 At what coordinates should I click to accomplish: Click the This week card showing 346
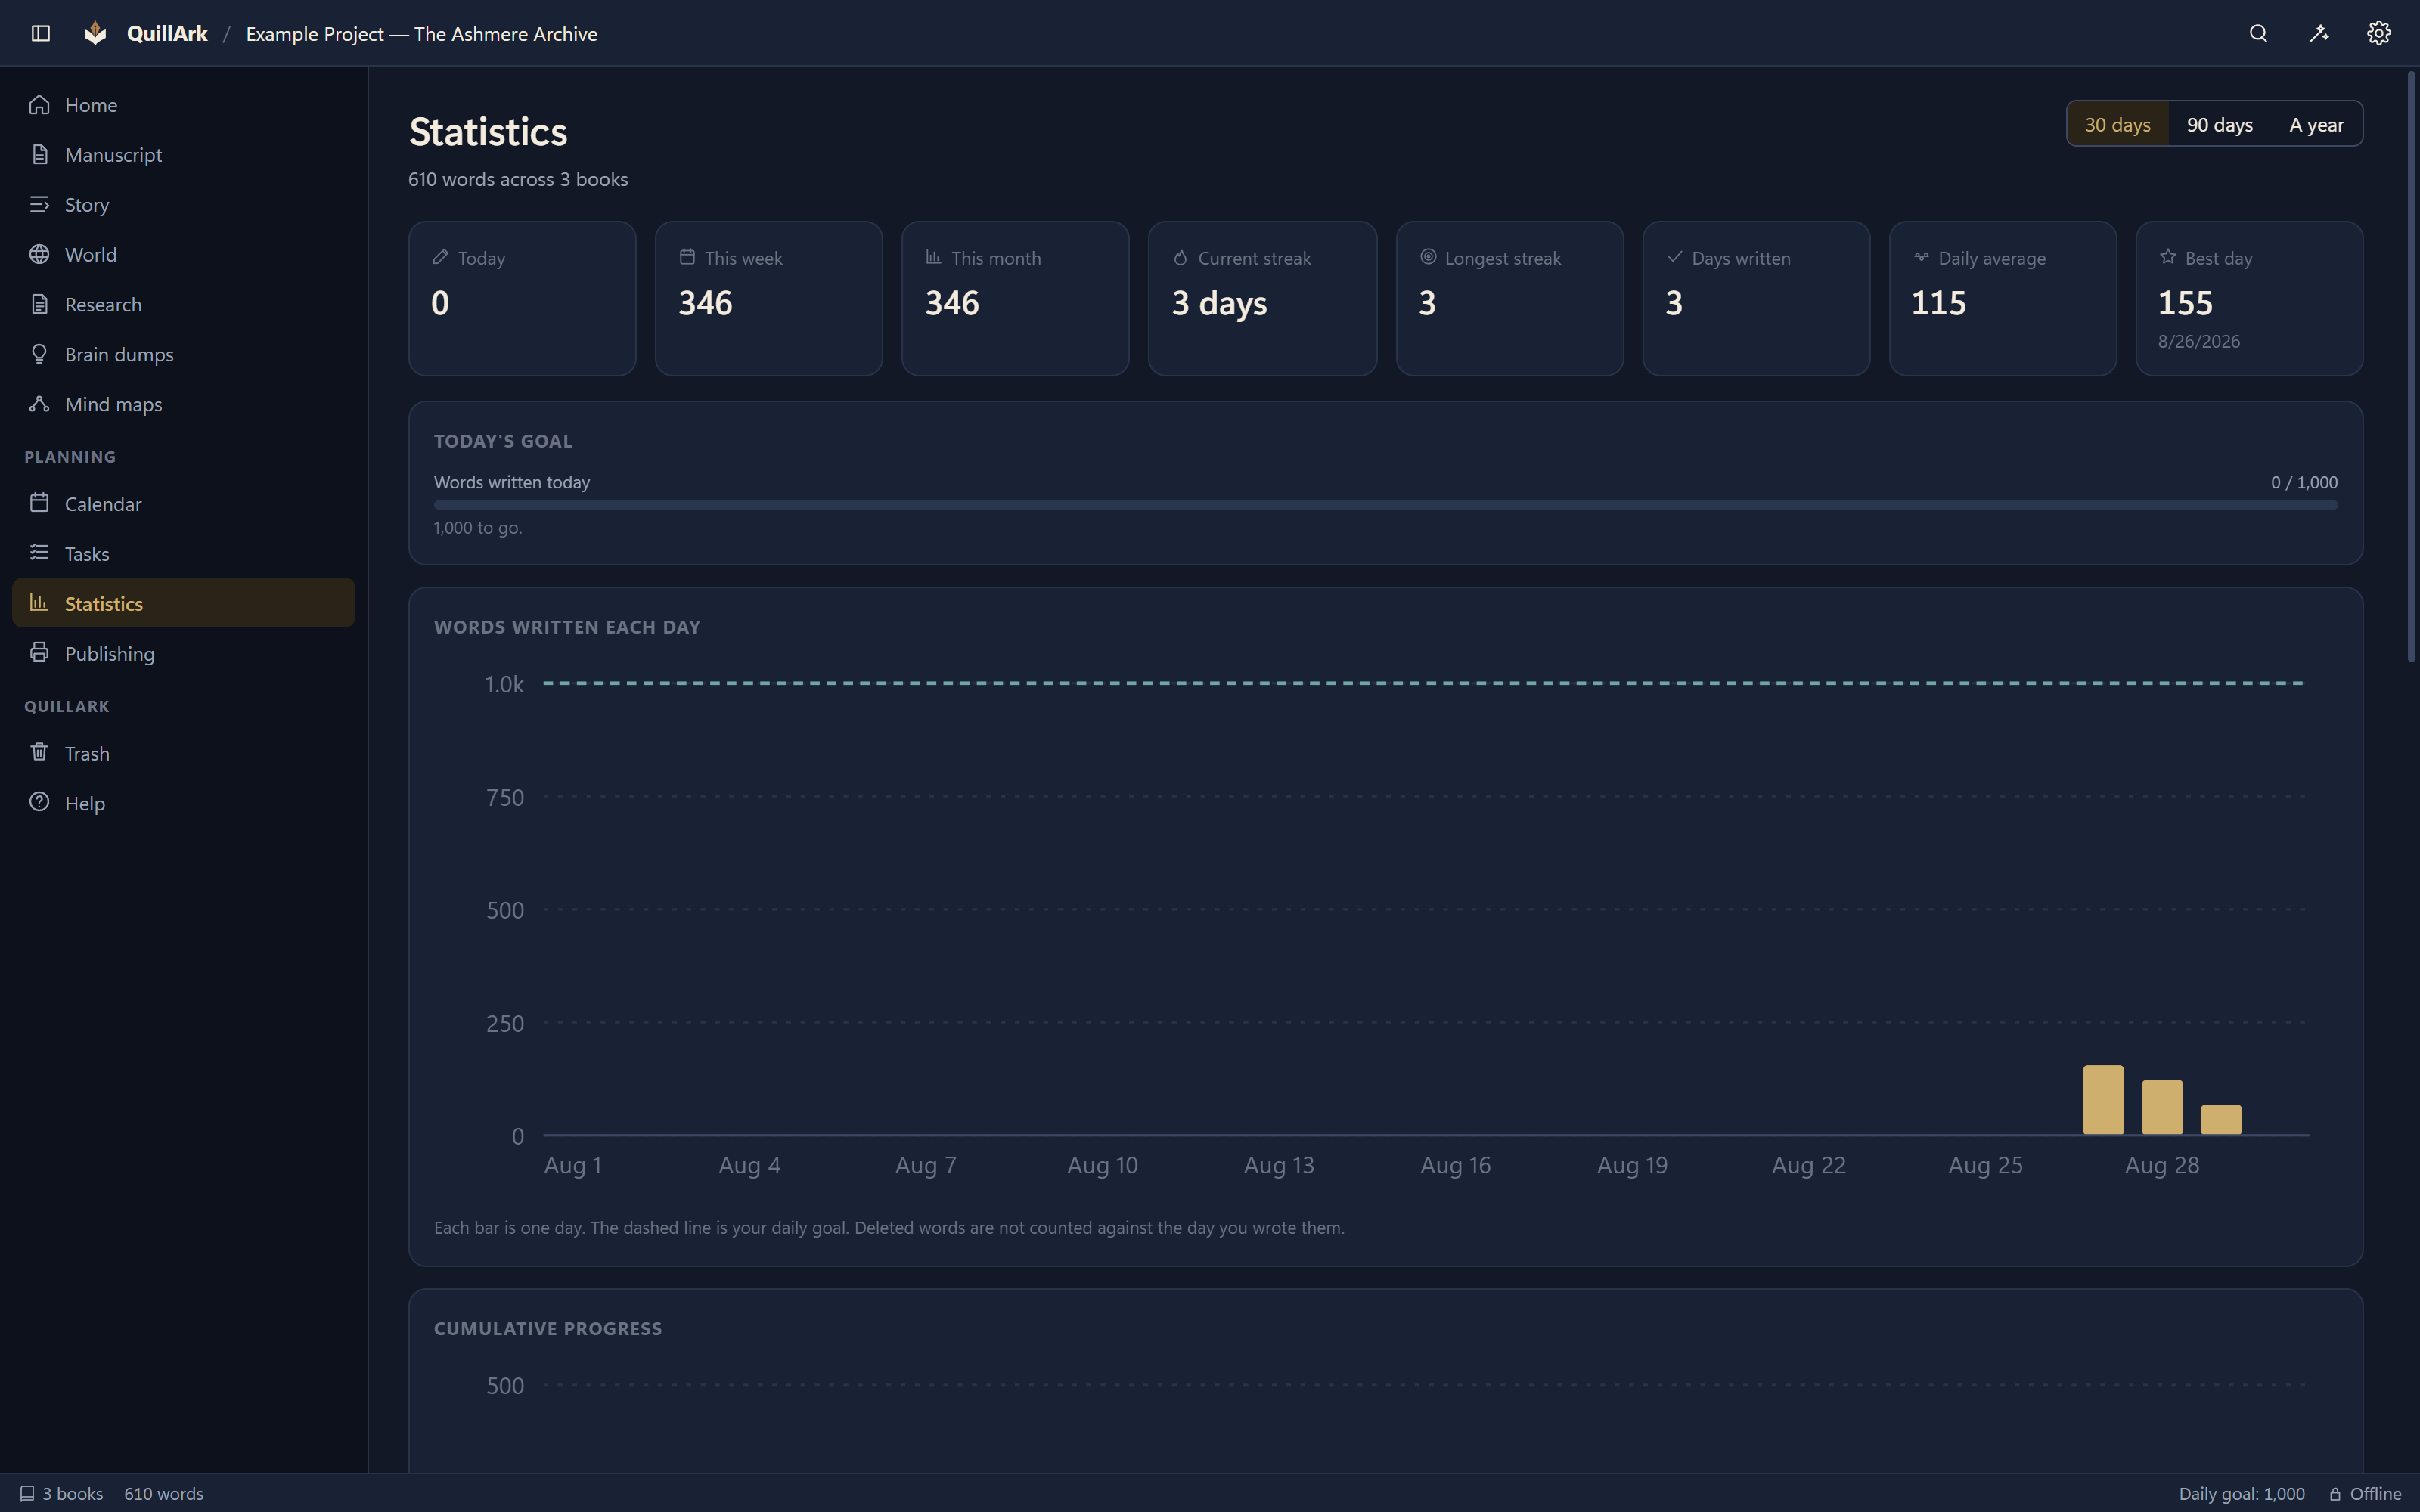[768, 298]
